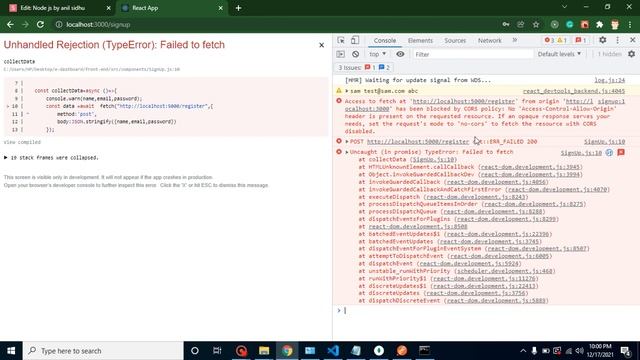Open the Chrome three-dot menu

point(630,24)
